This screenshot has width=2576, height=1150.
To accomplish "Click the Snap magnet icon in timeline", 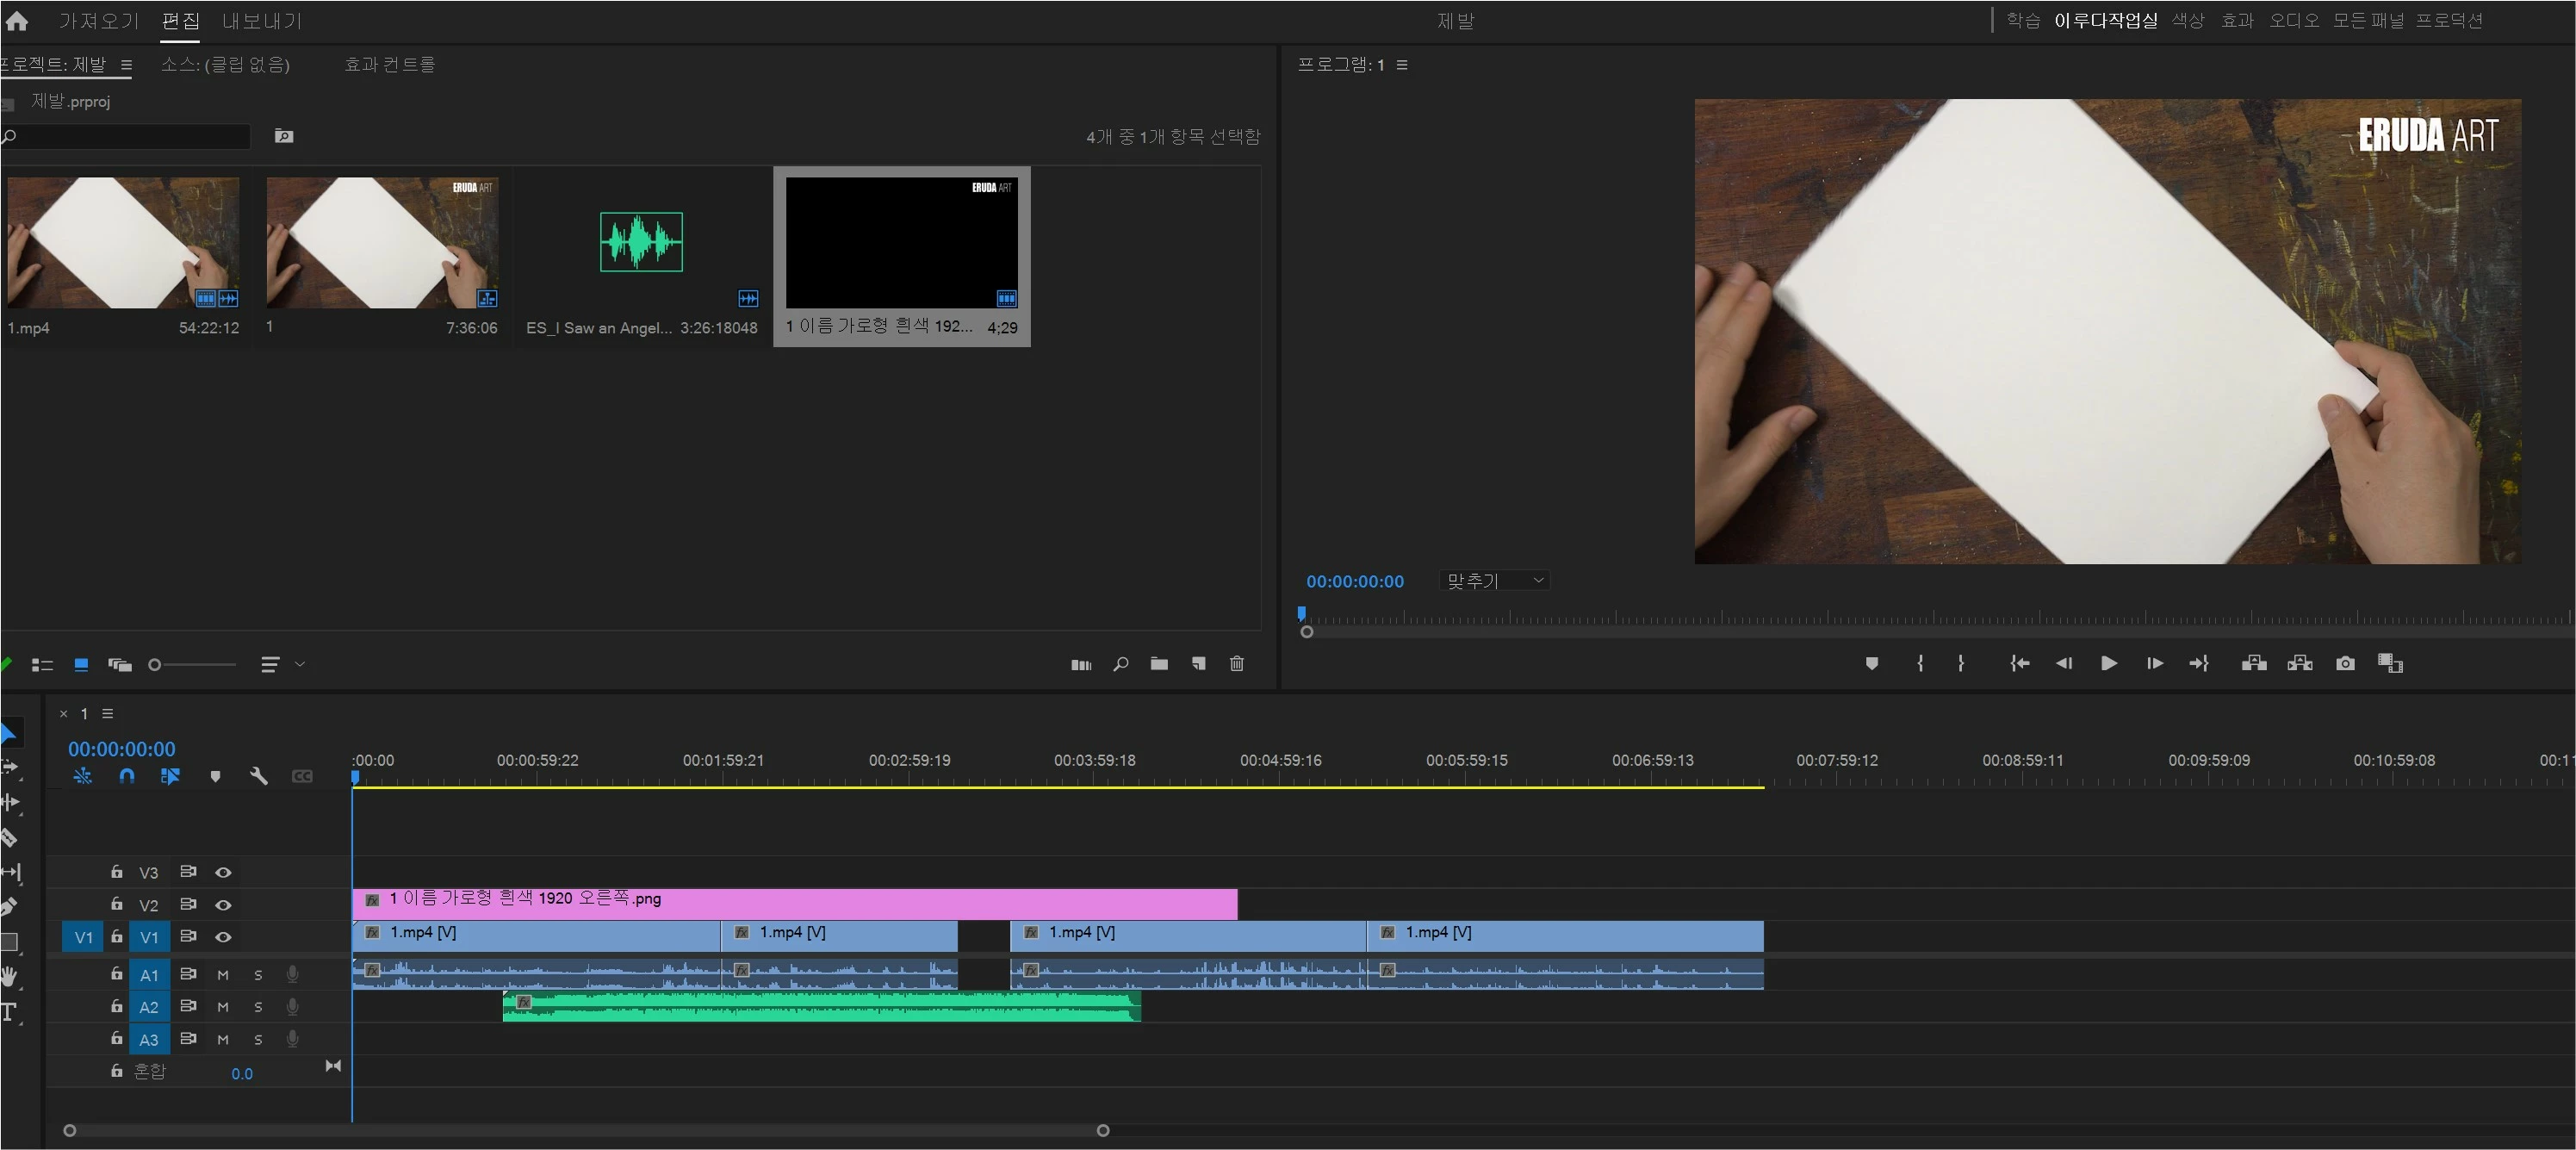I will coord(127,776).
